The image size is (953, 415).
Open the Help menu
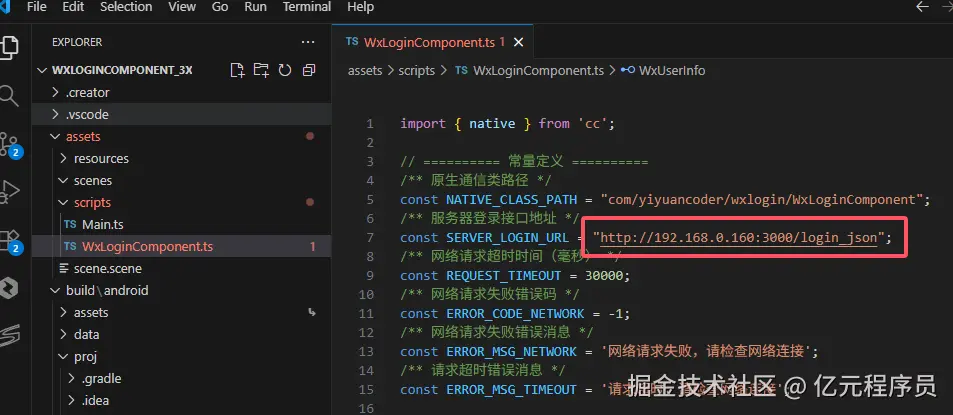pyautogui.click(x=360, y=7)
